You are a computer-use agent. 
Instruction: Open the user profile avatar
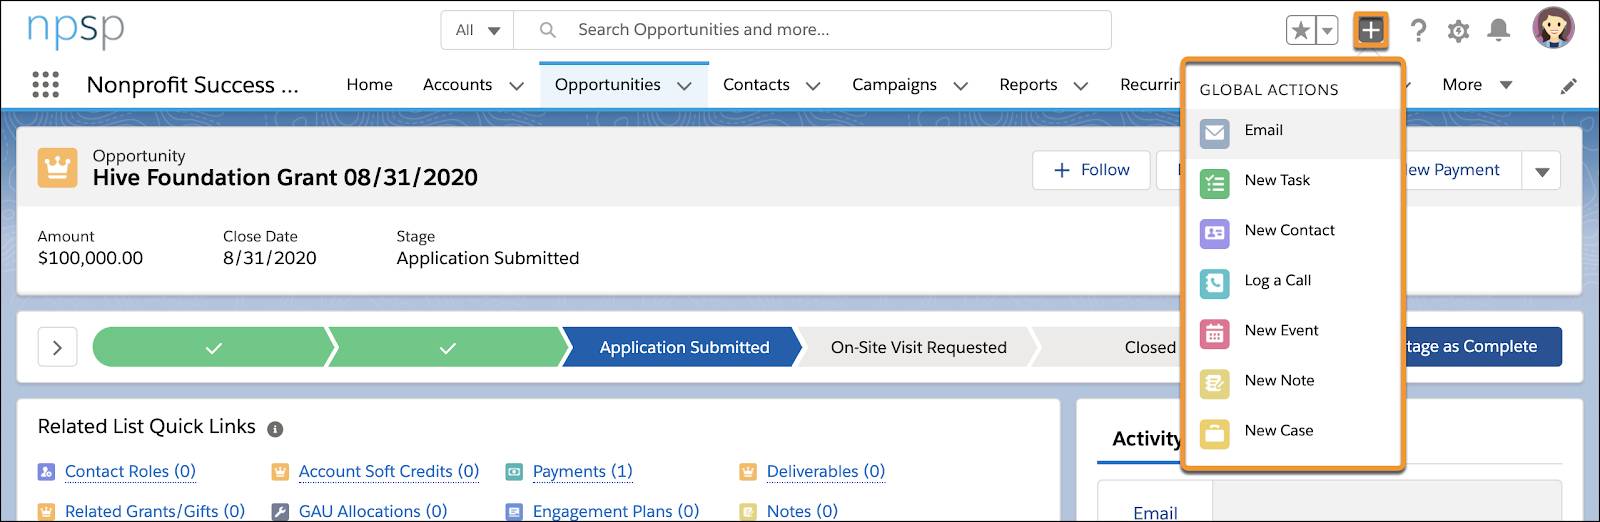click(x=1553, y=28)
